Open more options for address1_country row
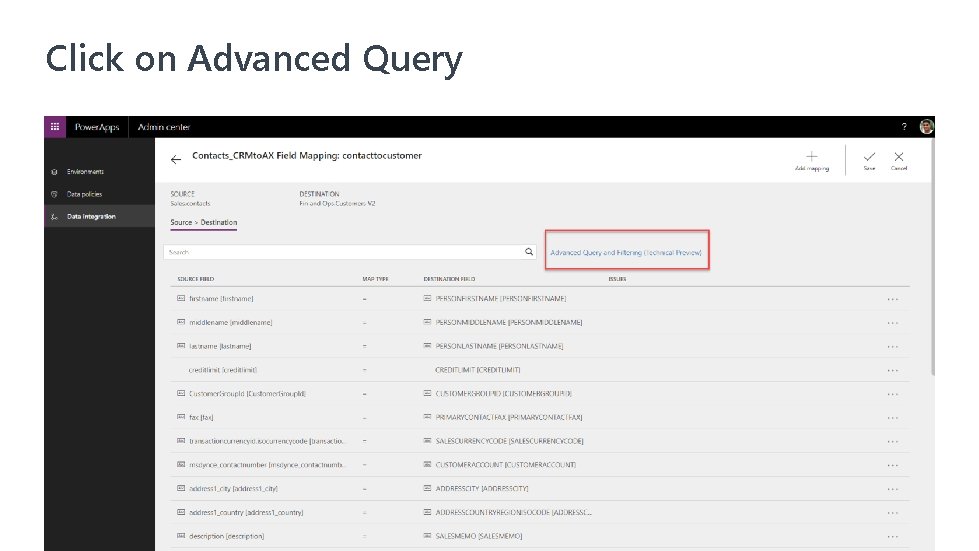 [892, 512]
